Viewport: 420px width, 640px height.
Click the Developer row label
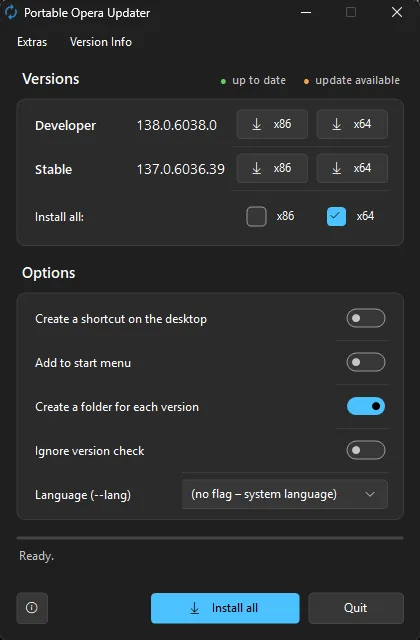[x=65, y=125]
